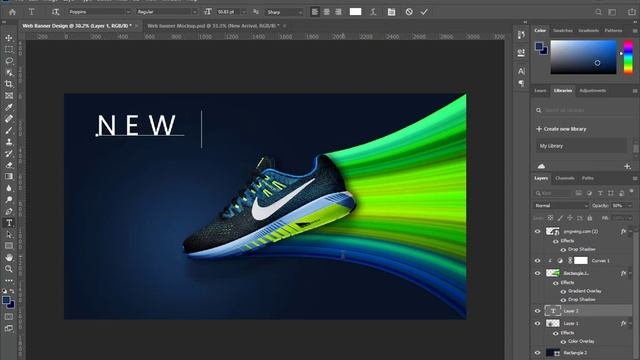Screen dimensions: 640x360
Task: Select the Hand tool
Action: coord(9,257)
